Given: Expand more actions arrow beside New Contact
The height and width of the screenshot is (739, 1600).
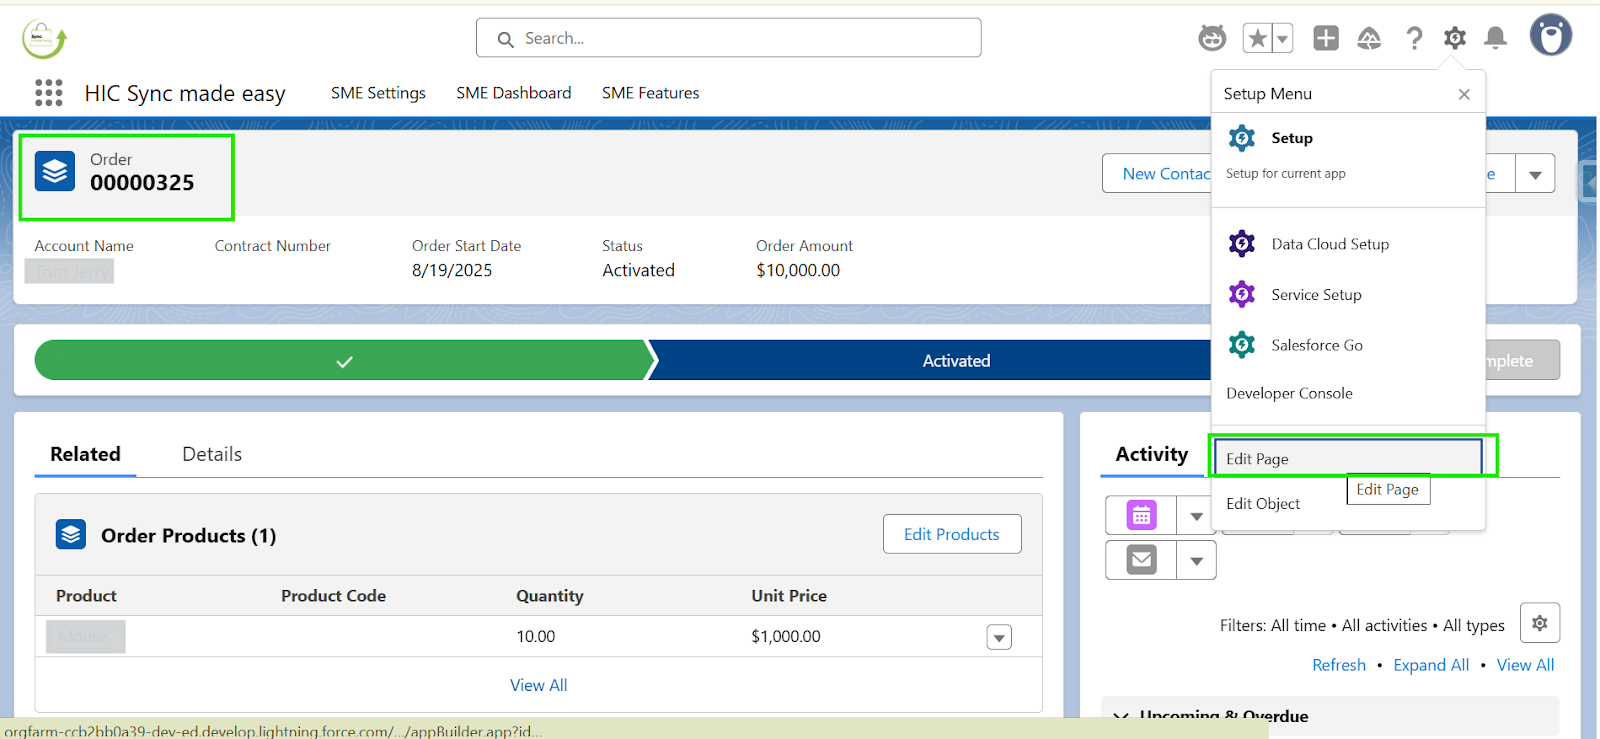Looking at the screenshot, I should coord(1535,174).
